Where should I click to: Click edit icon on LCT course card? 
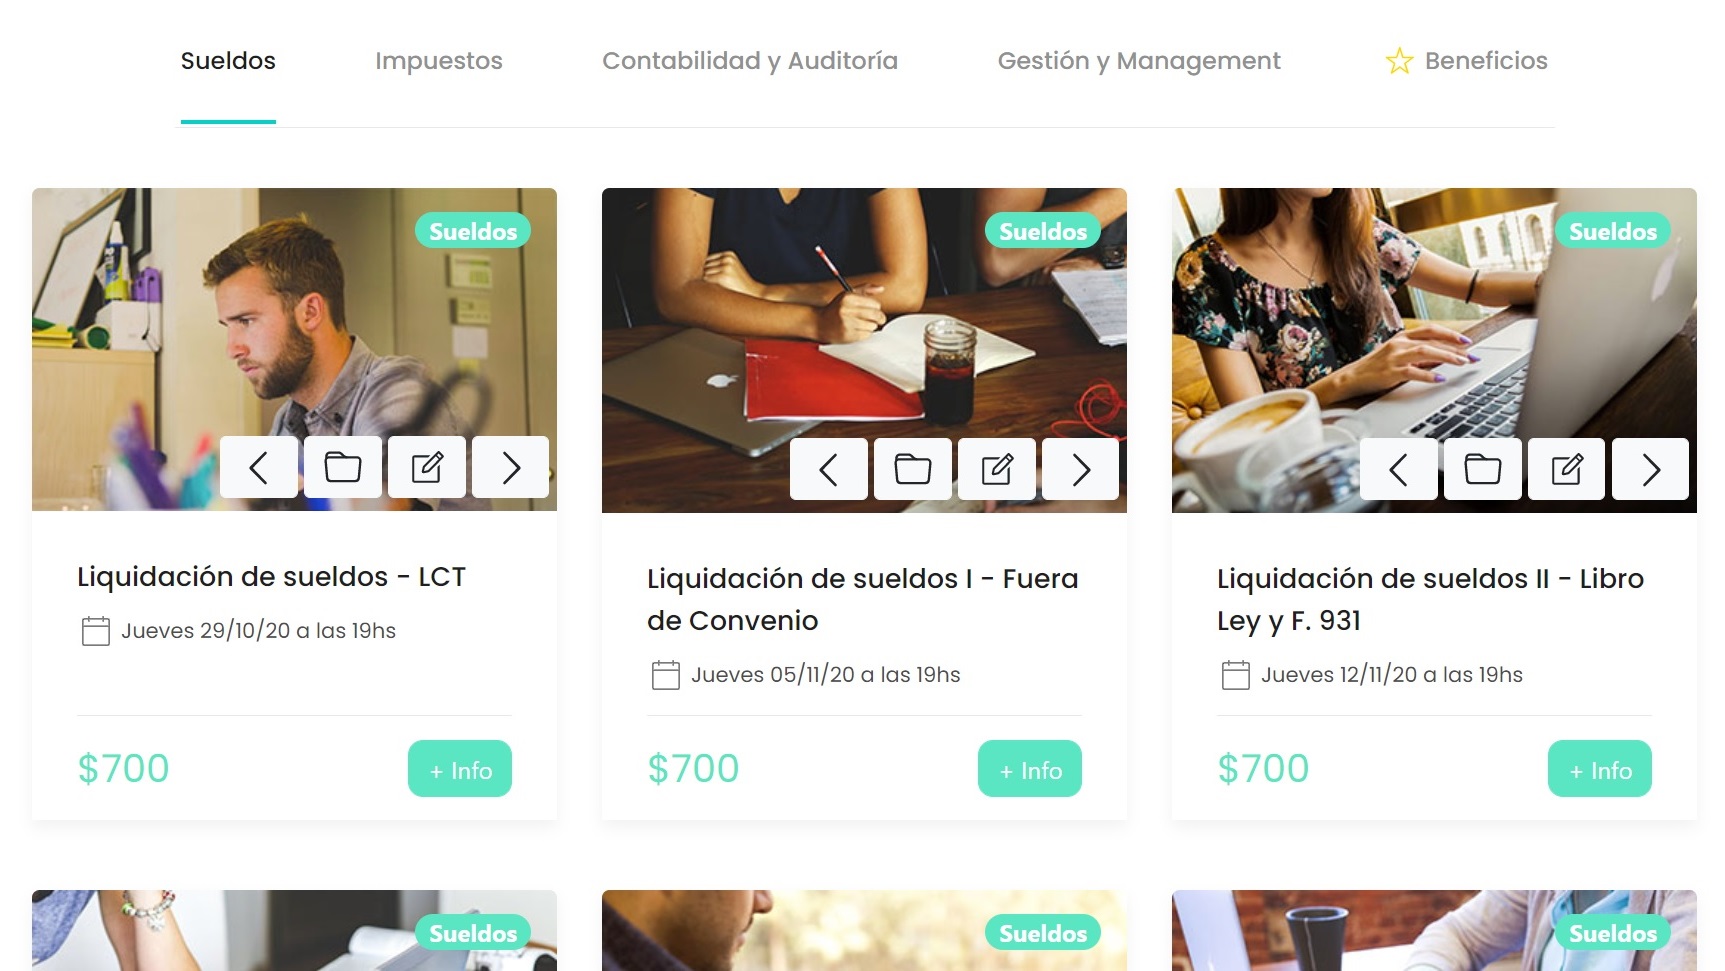pos(427,467)
